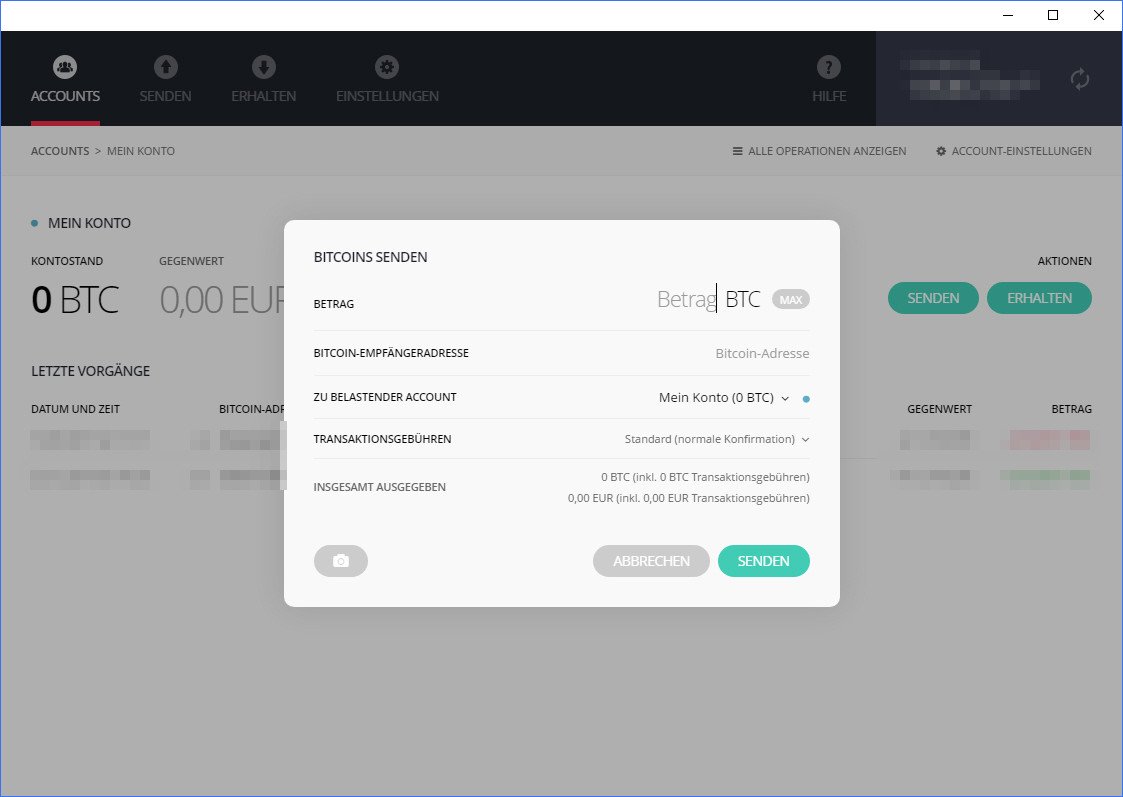Click the 0,00 EUR Gegenwert value

(222, 299)
